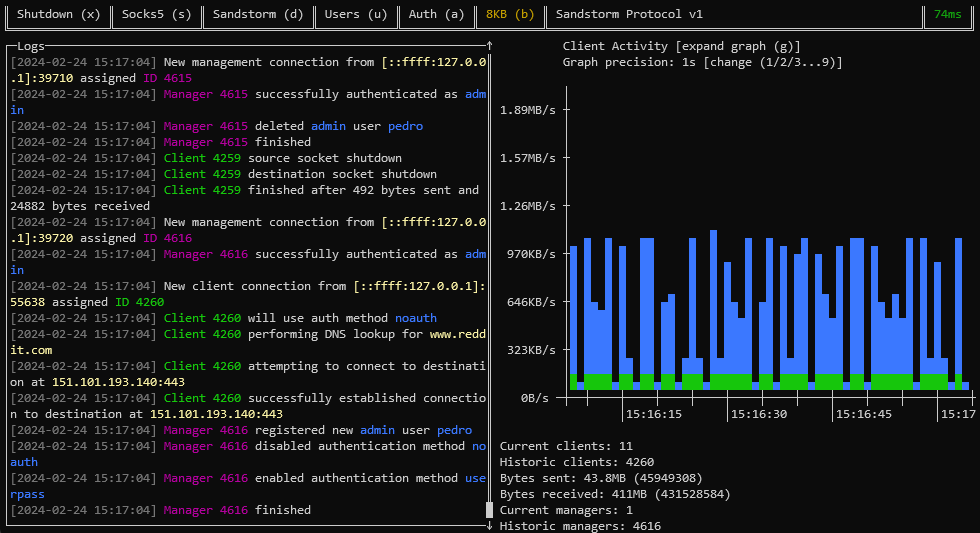Click the logs scroll down arrow
The image size is (980, 533).
coord(489,526)
